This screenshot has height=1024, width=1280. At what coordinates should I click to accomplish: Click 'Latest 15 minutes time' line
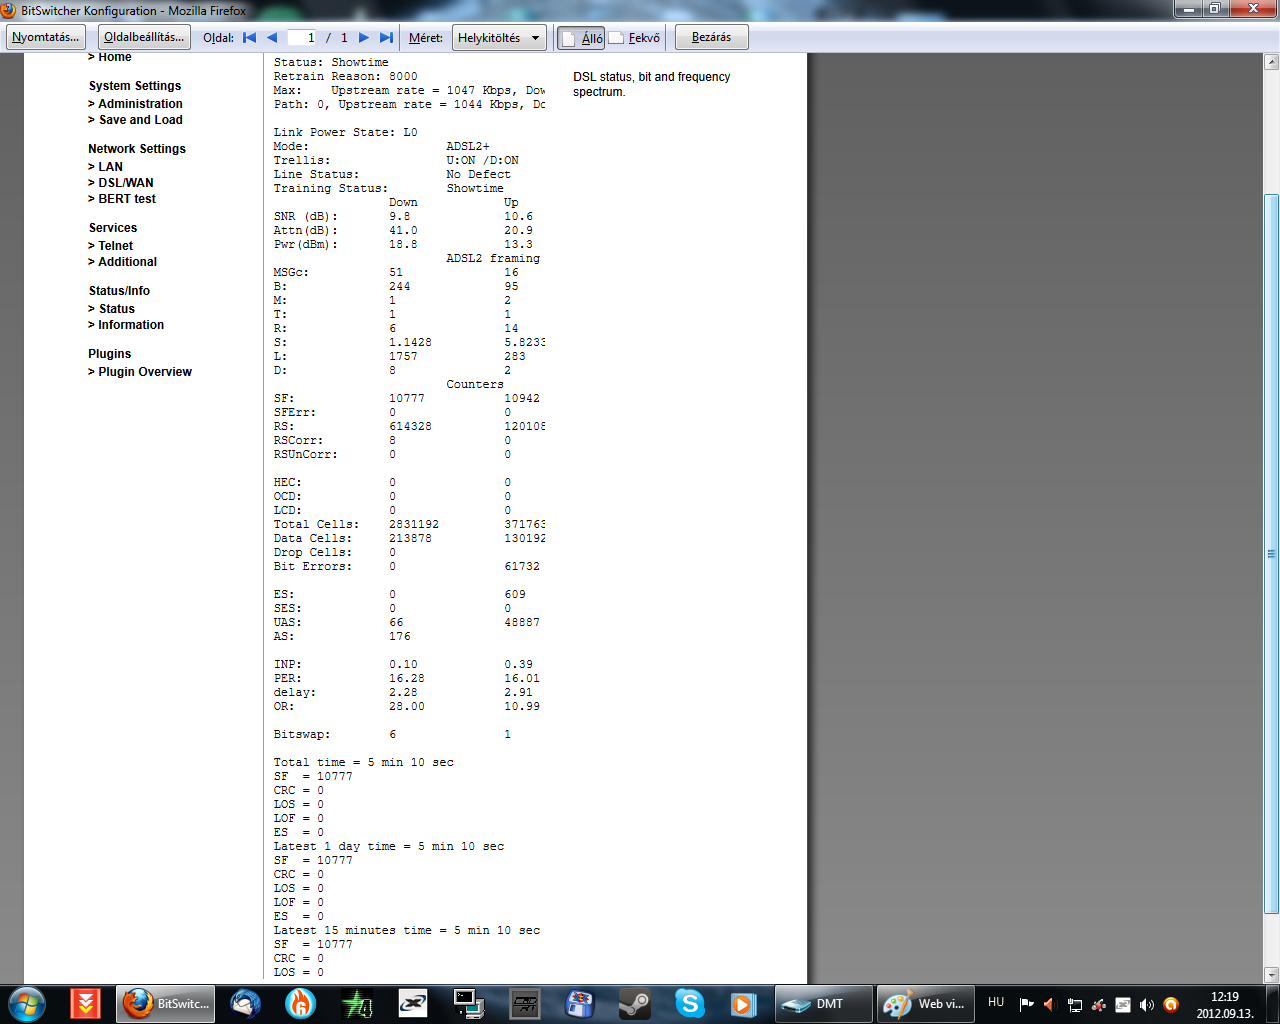click(407, 930)
